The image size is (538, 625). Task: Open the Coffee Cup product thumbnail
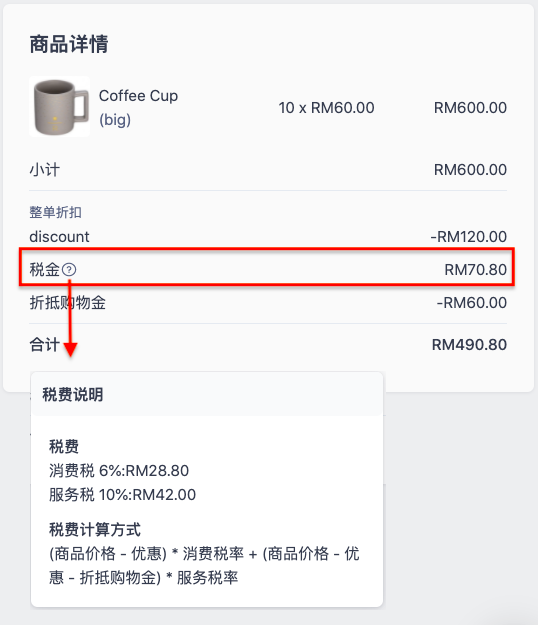pos(59,106)
